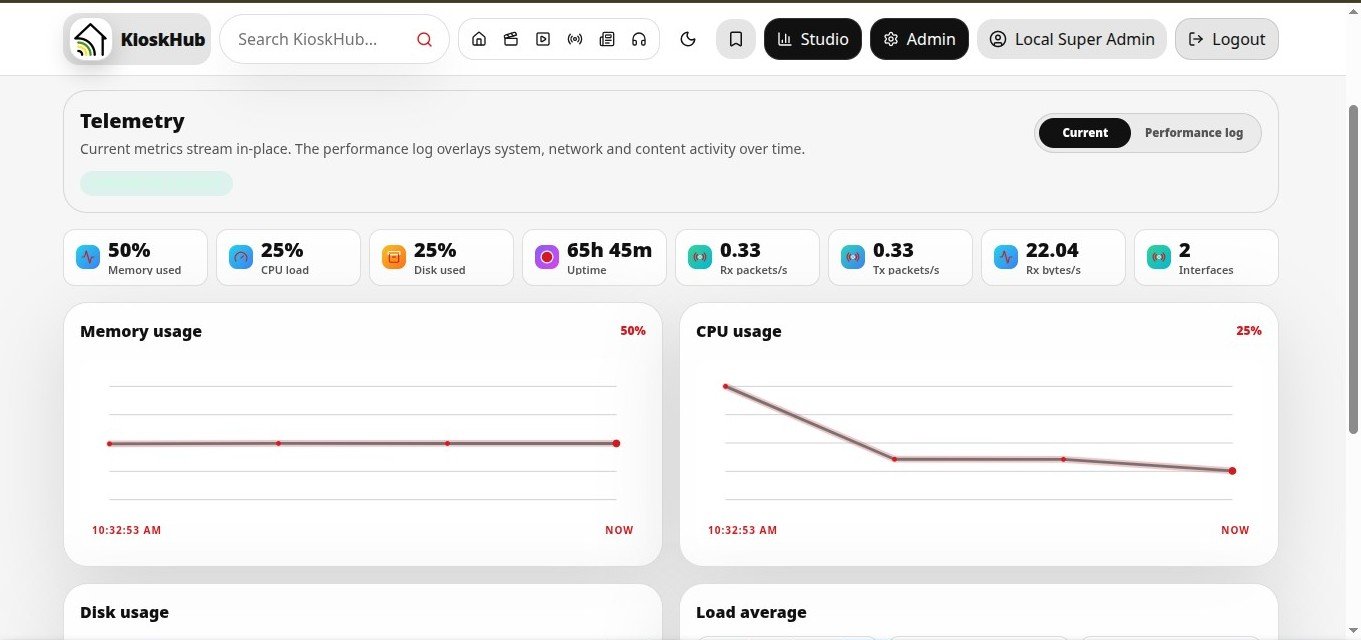The height and width of the screenshot is (640, 1361).
Task: Open the Admin section
Action: 919,39
